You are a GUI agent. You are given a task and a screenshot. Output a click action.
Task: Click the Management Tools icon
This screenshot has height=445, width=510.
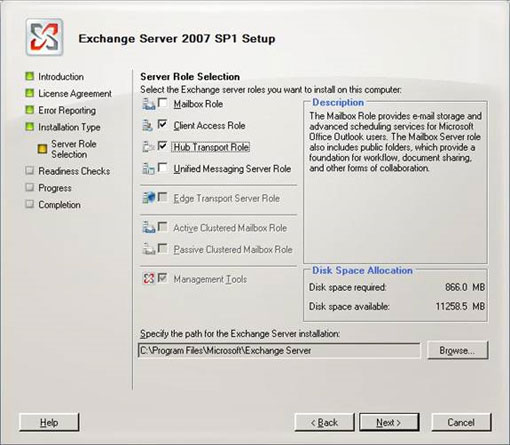pos(149,278)
